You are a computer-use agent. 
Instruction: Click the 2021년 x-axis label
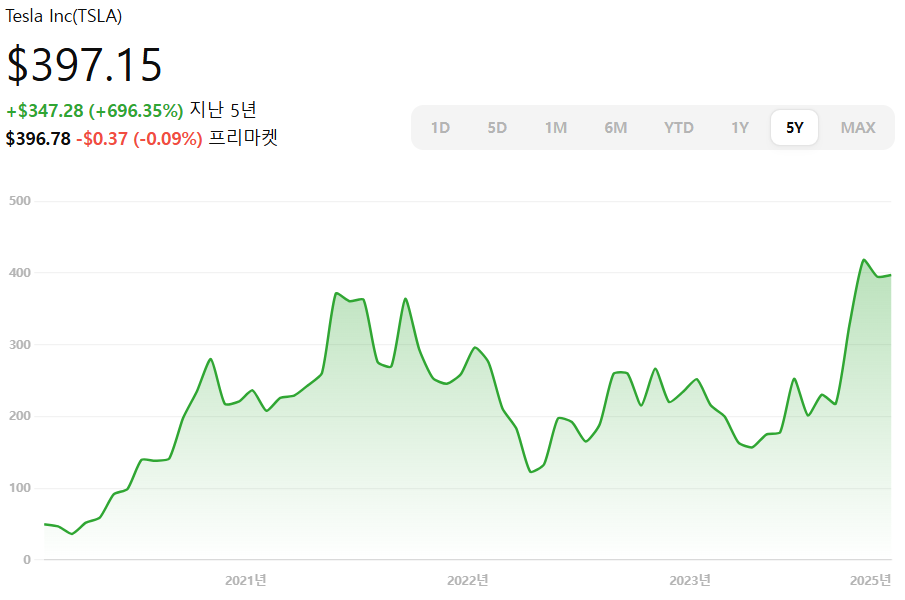point(246,580)
